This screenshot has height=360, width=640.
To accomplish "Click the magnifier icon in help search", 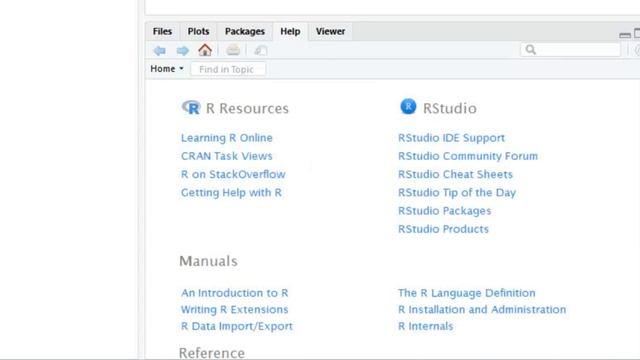I will (x=531, y=50).
